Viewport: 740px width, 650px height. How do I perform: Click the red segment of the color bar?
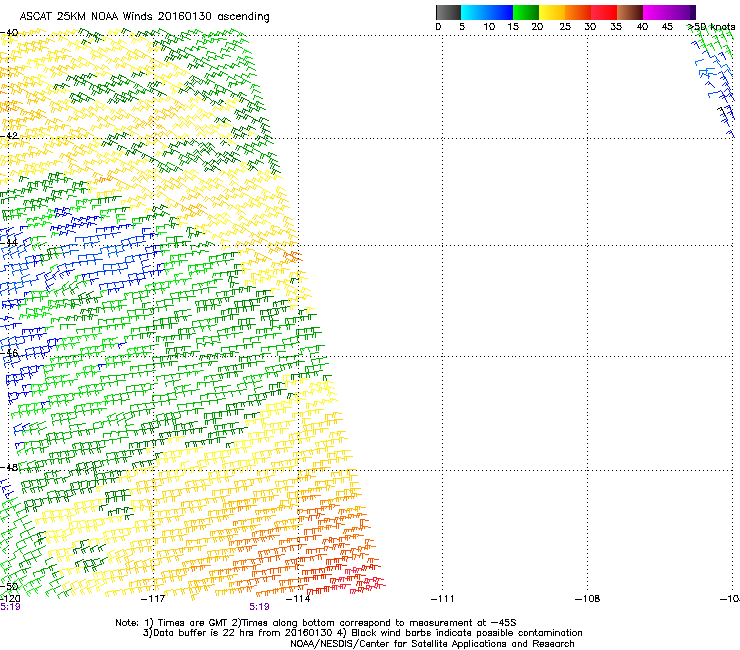tap(604, 12)
